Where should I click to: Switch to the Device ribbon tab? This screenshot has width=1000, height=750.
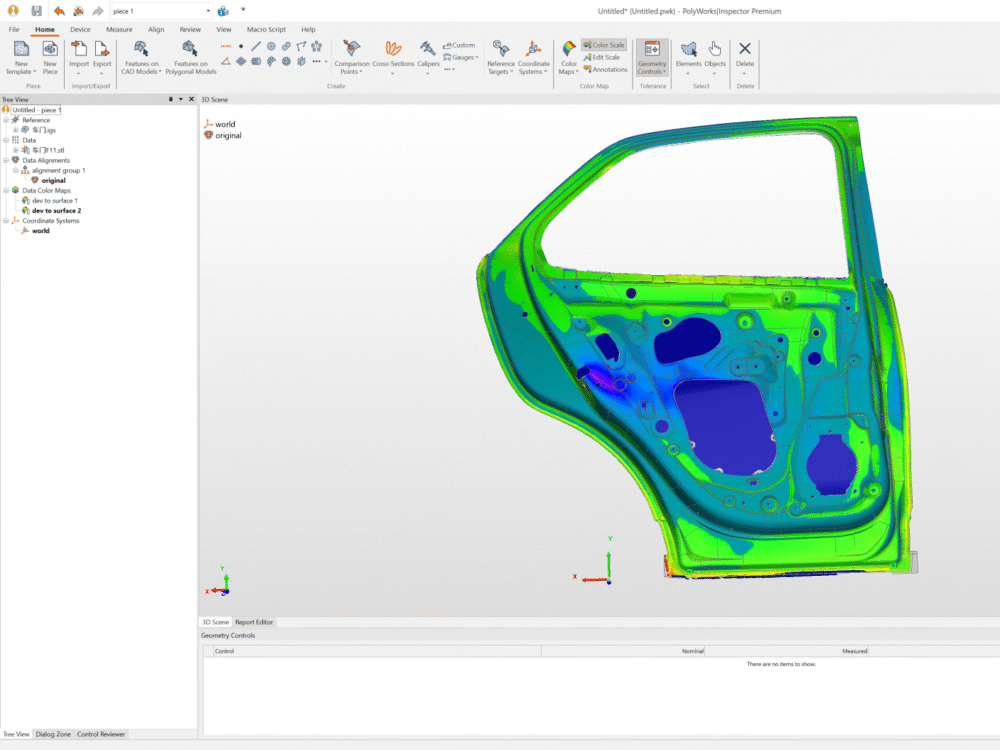(80, 29)
